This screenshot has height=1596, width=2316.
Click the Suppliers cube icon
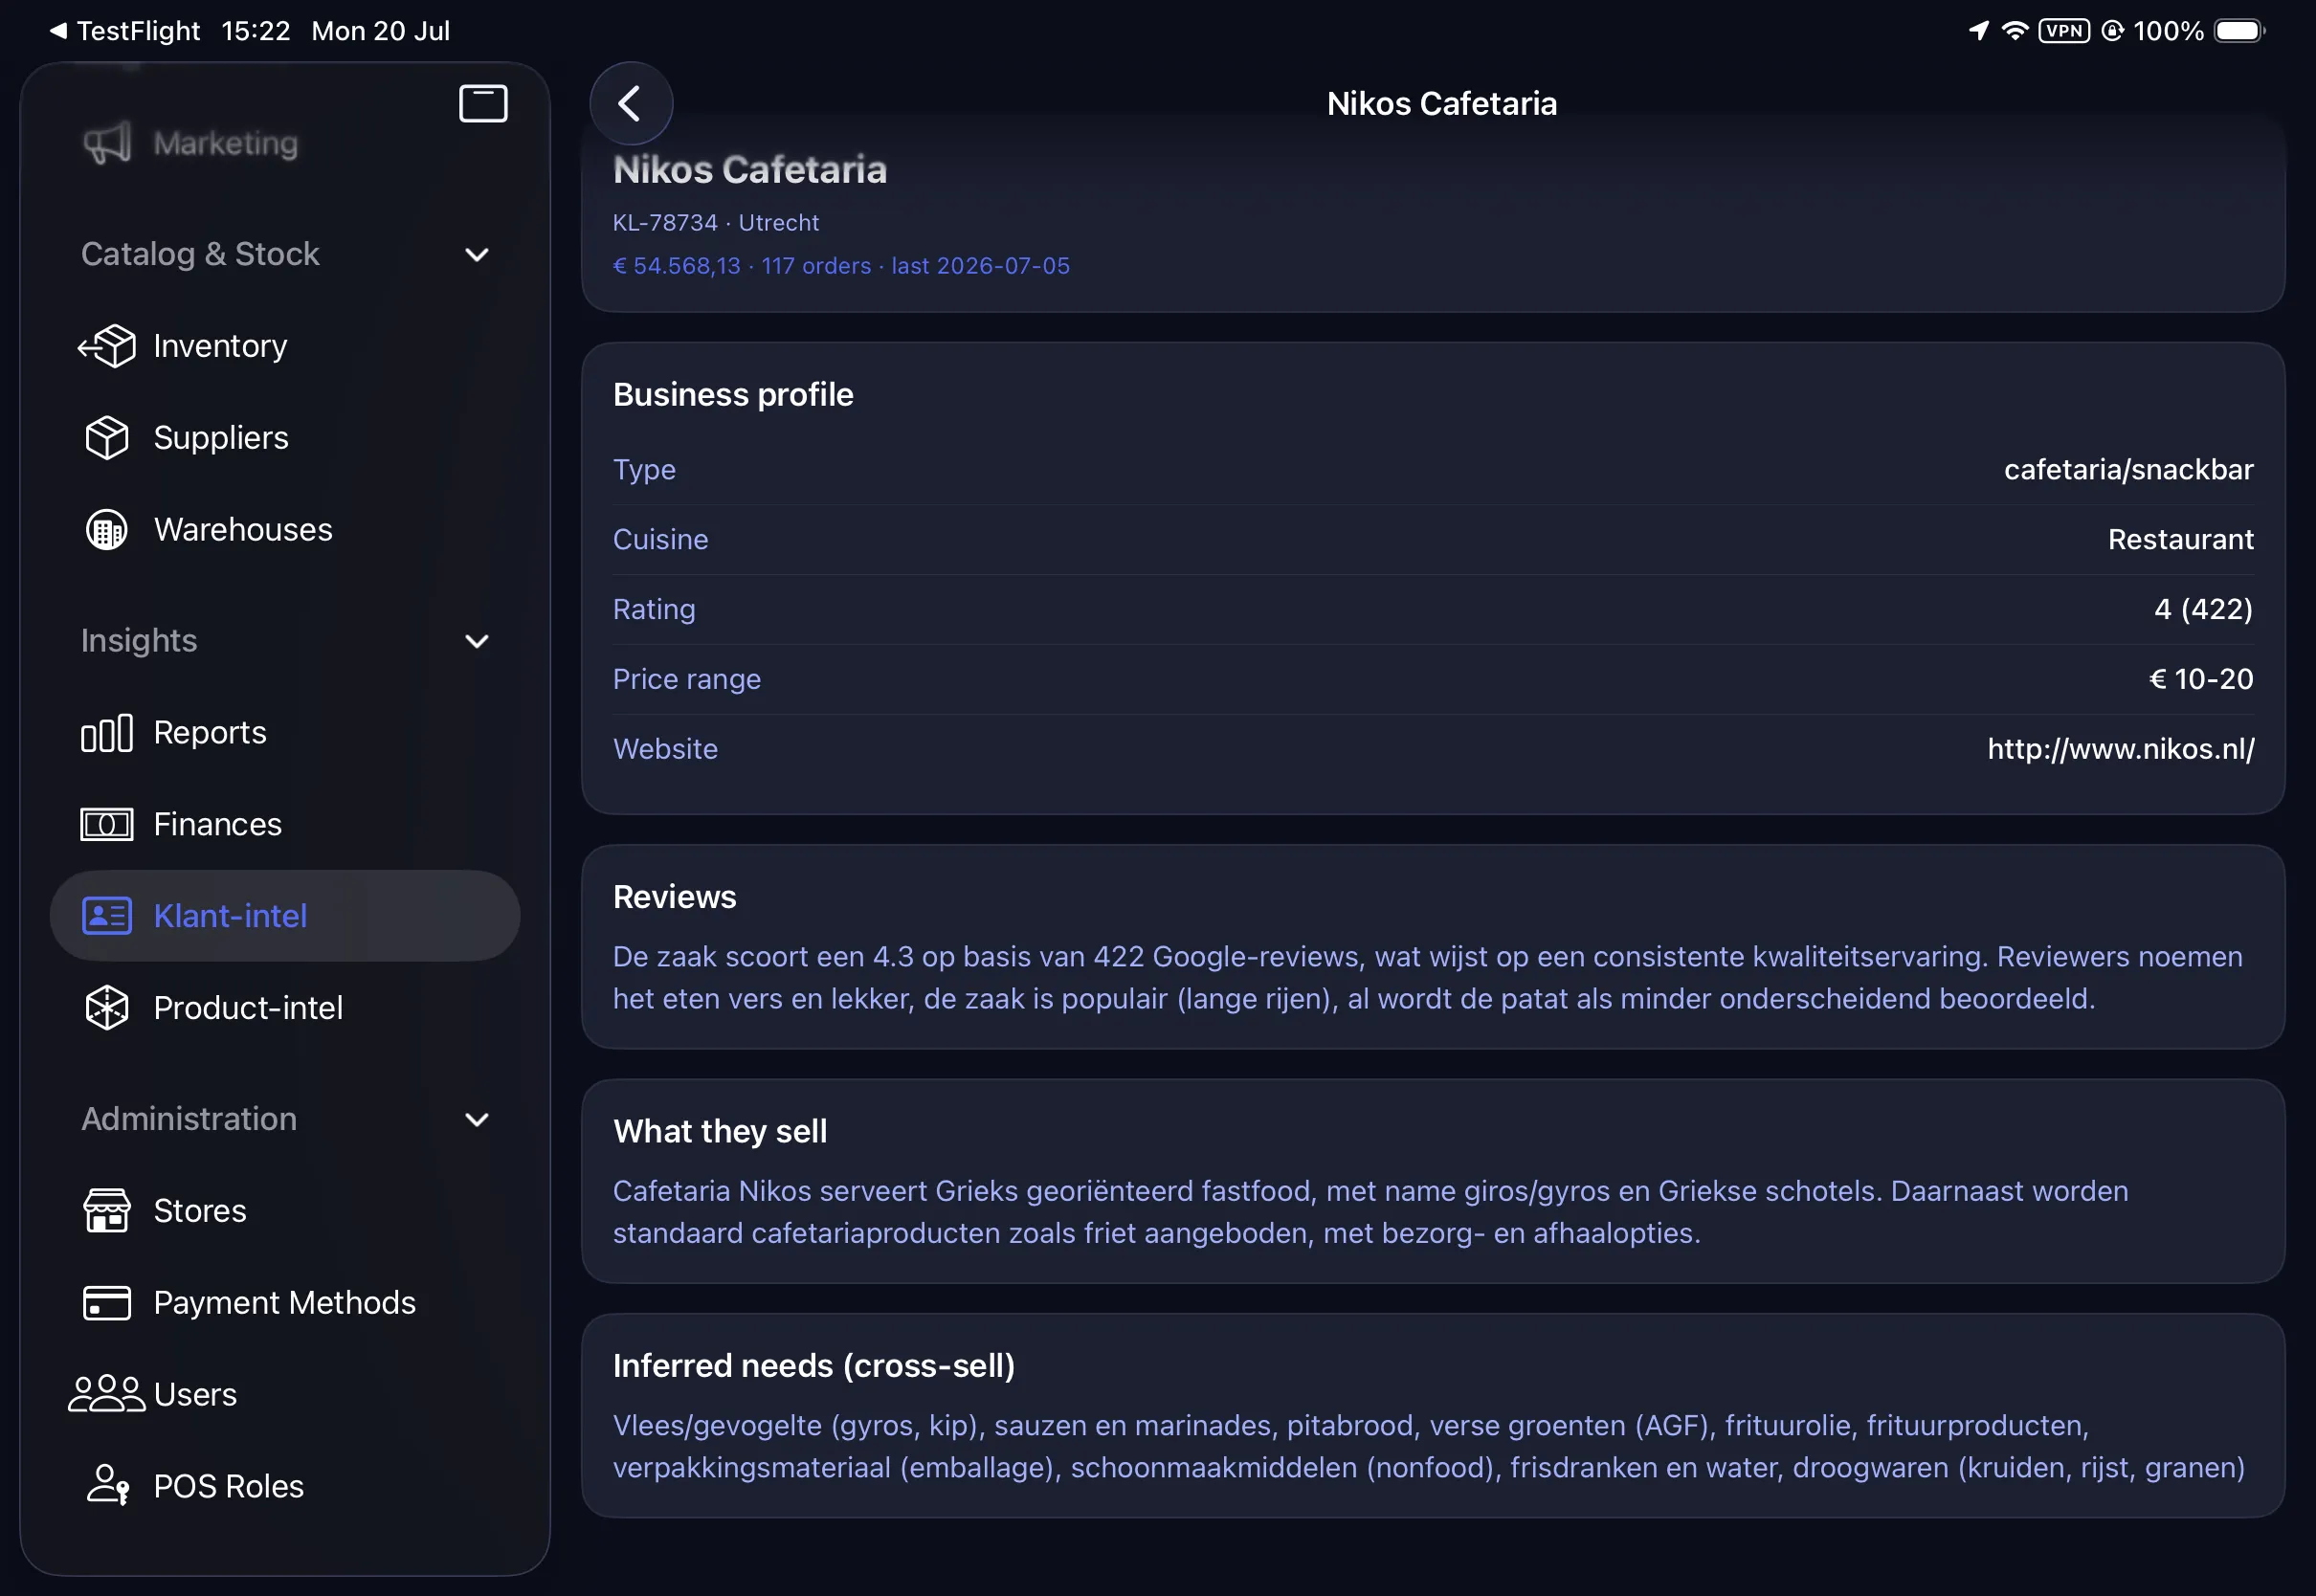(x=107, y=438)
